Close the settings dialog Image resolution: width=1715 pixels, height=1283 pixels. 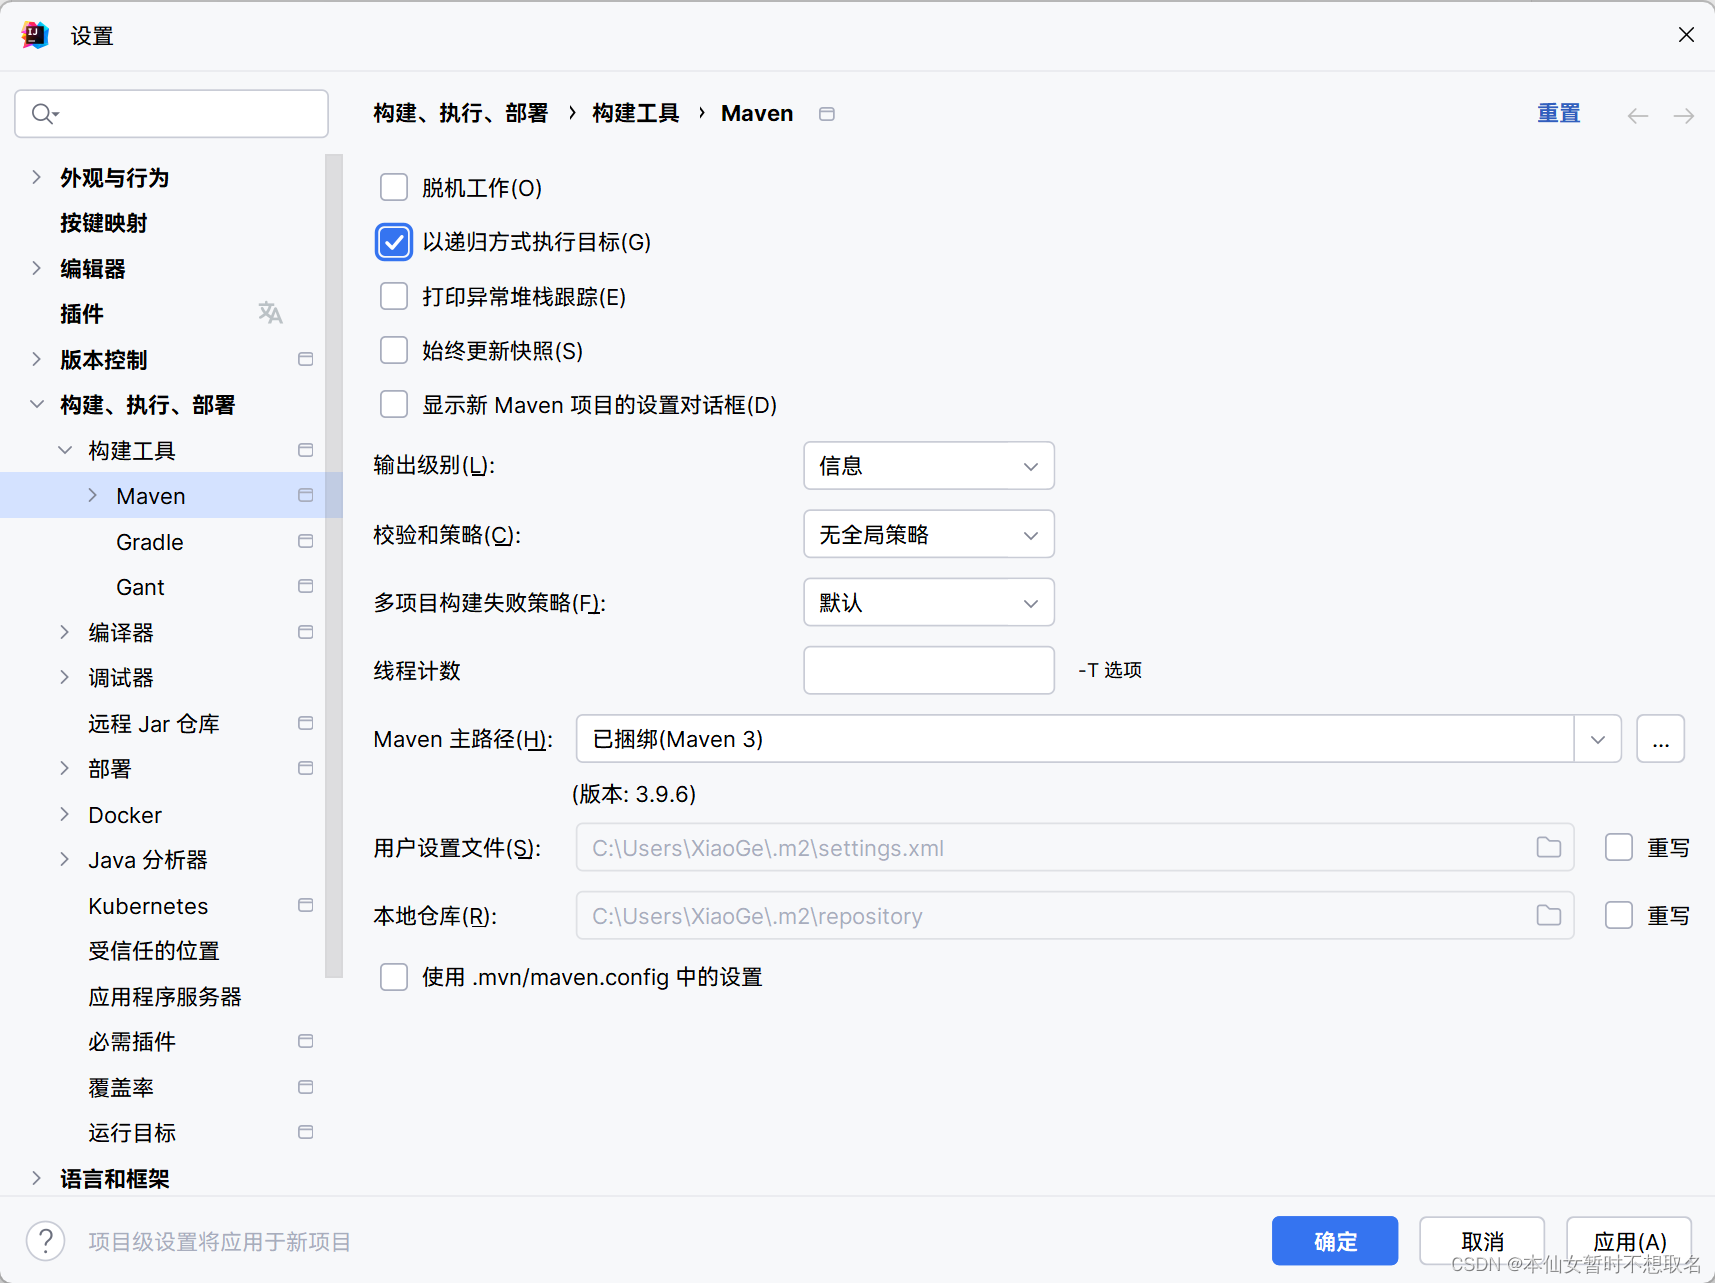(1686, 35)
